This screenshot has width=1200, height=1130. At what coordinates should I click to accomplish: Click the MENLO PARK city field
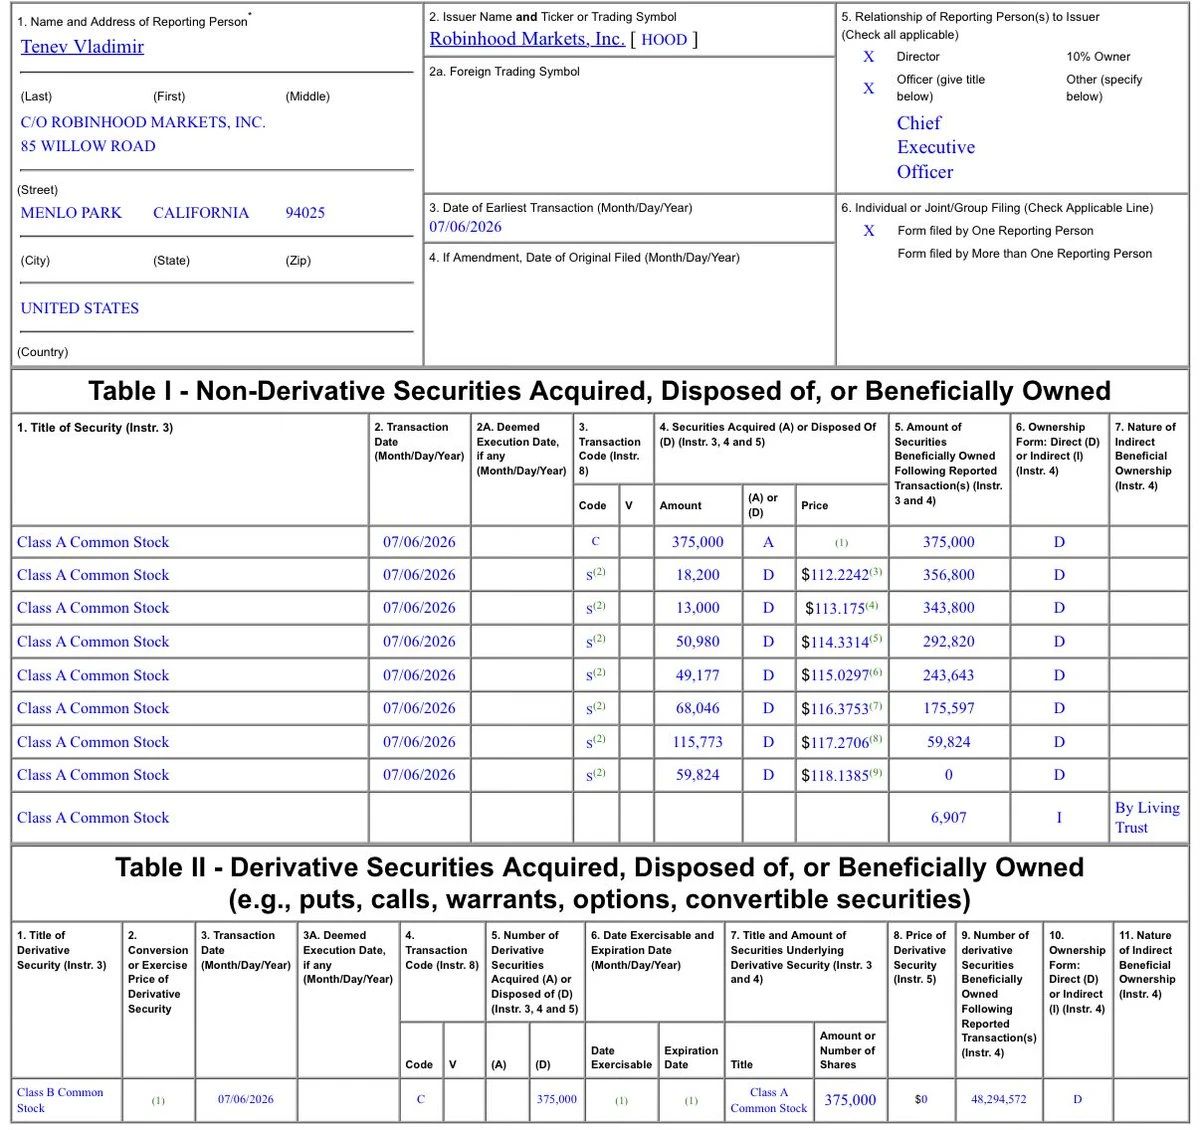pyautogui.click(x=71, y=213)
